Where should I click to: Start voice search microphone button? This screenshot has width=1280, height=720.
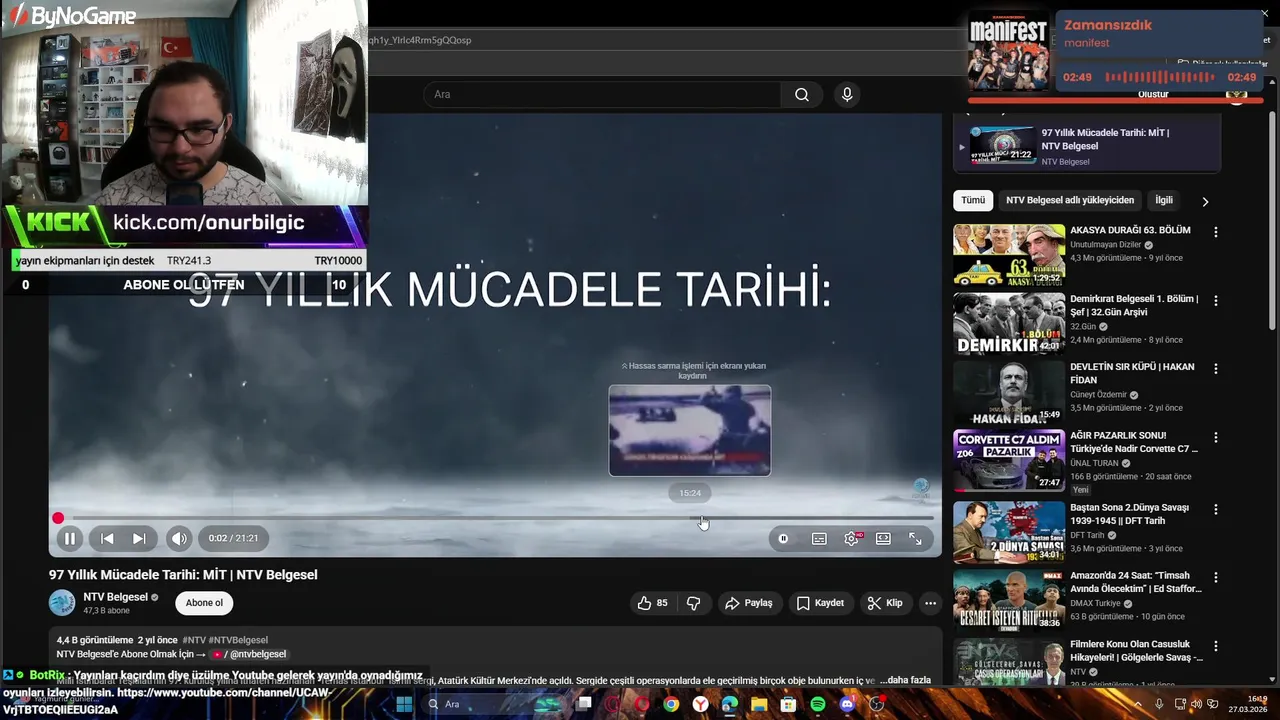(847, 94)
